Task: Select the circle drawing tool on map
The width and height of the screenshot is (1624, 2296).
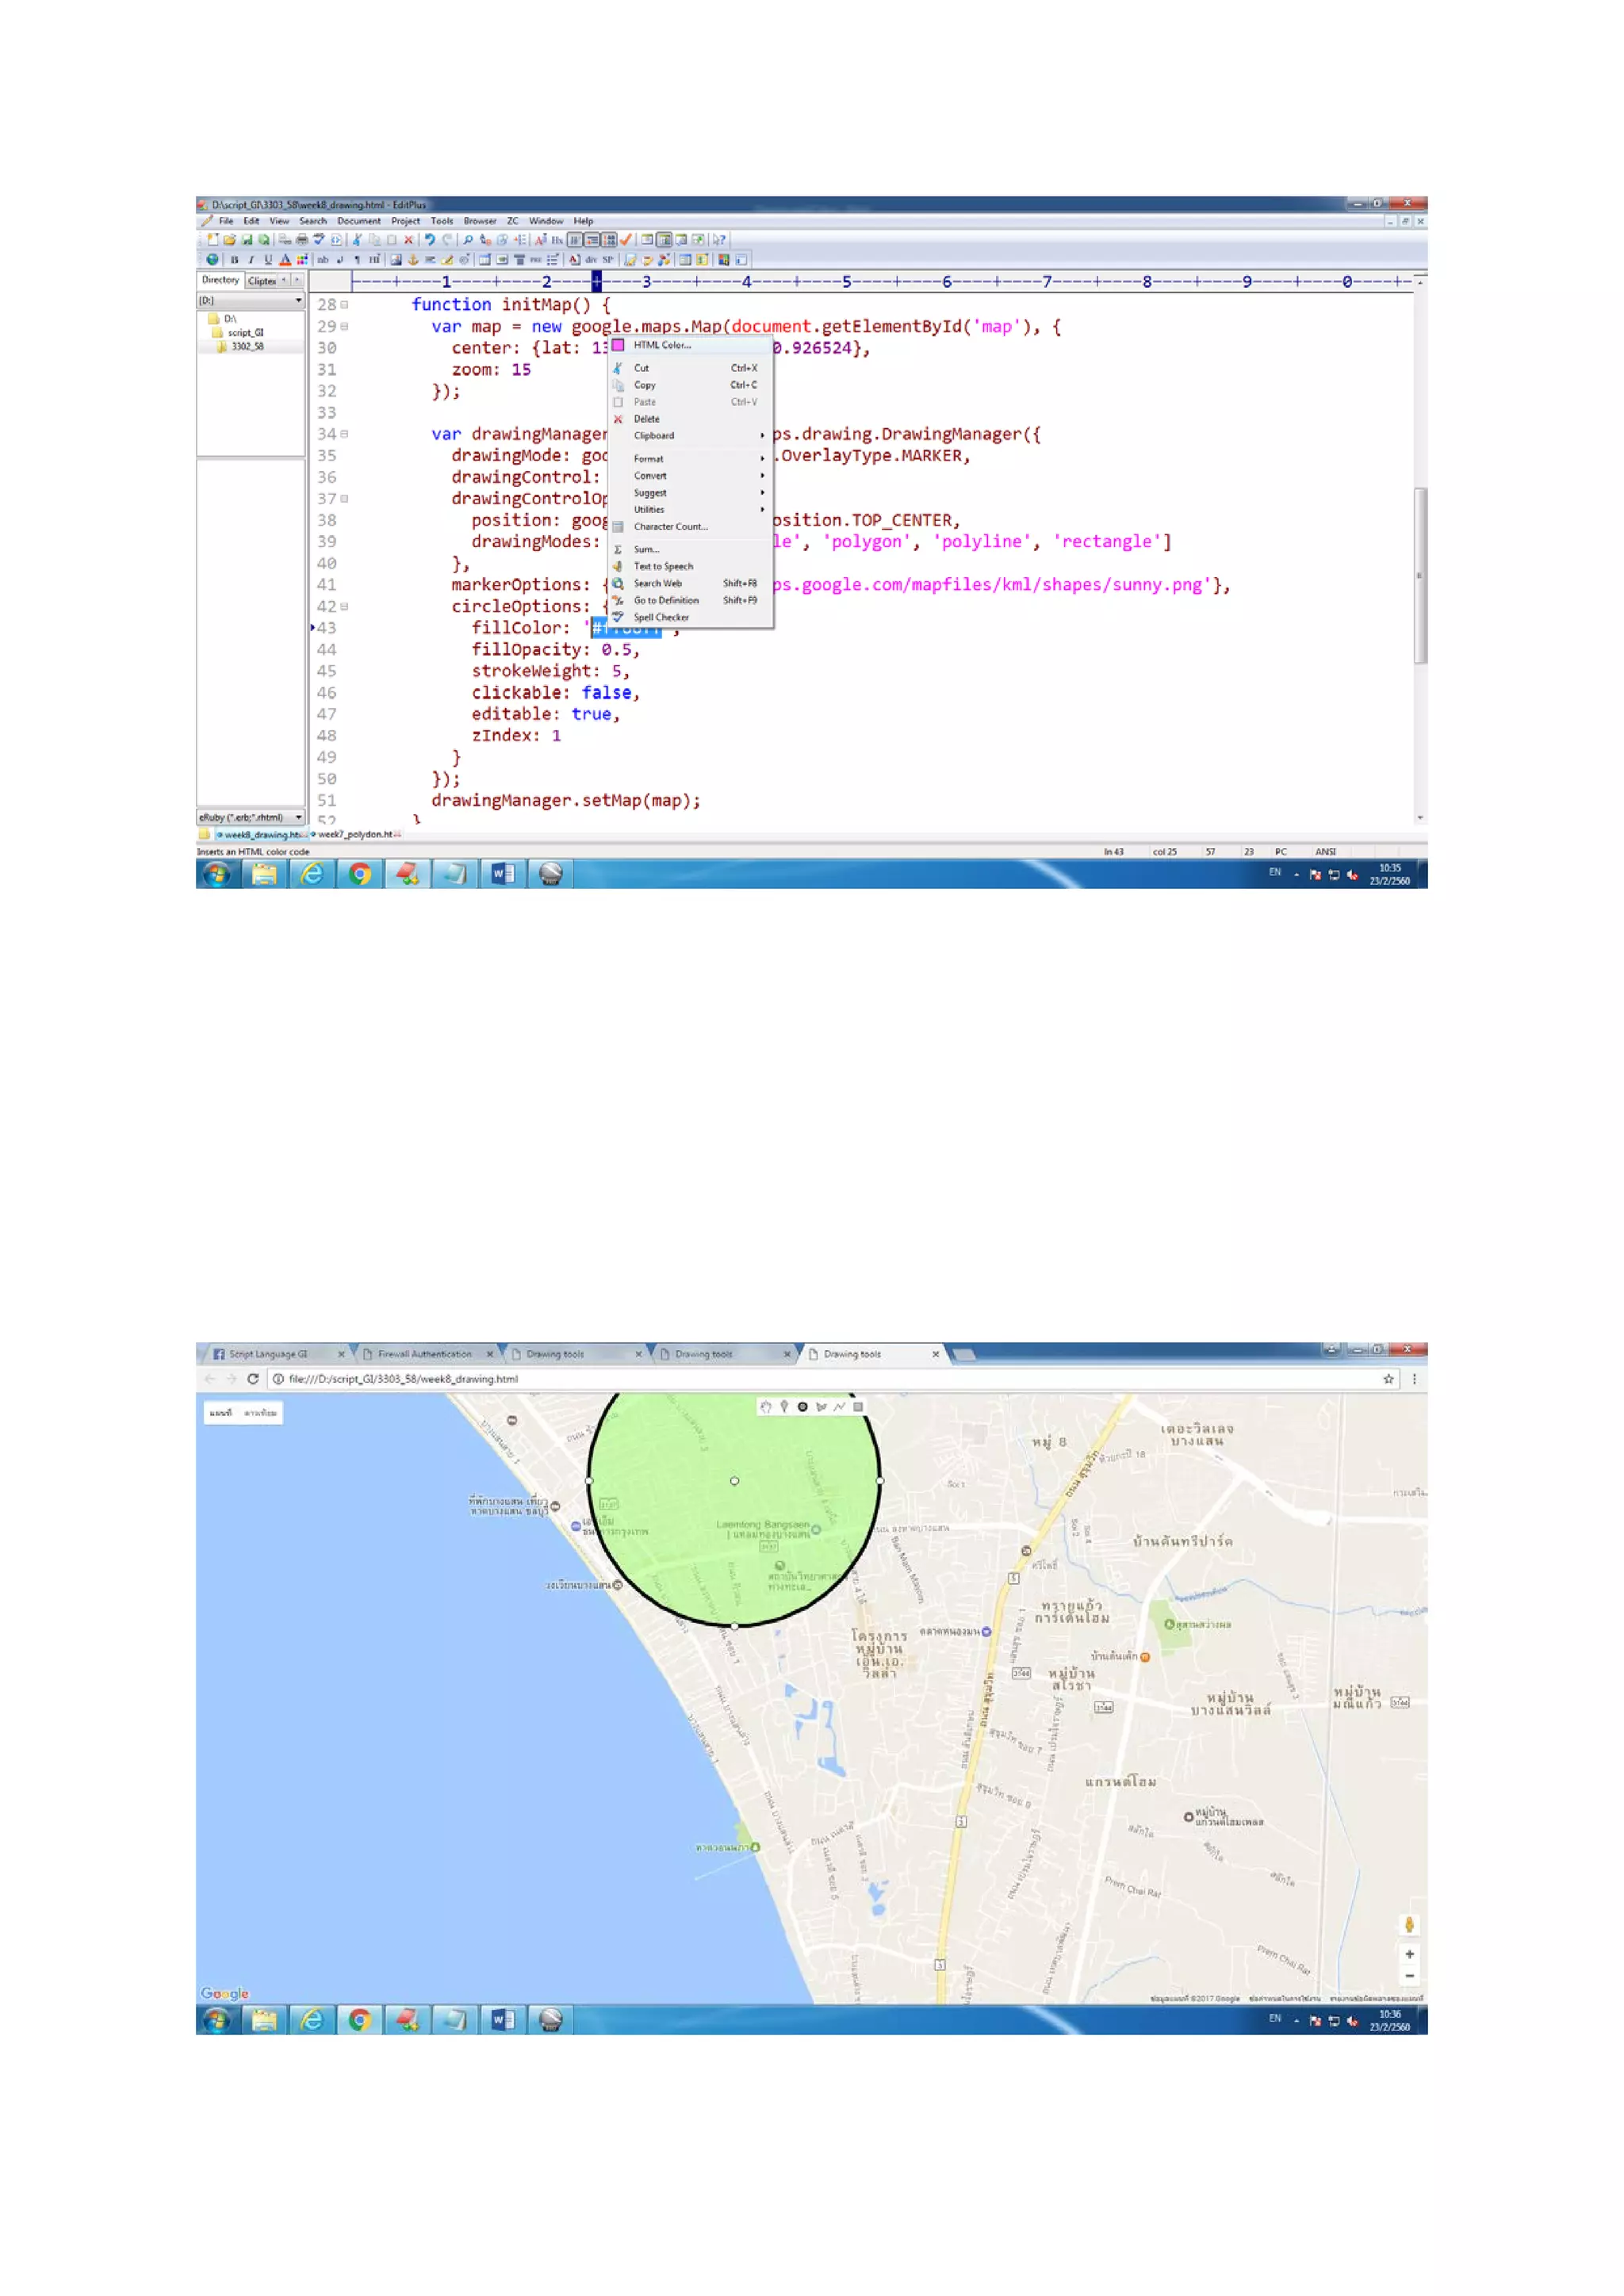Action: (x=802, y=1407)
